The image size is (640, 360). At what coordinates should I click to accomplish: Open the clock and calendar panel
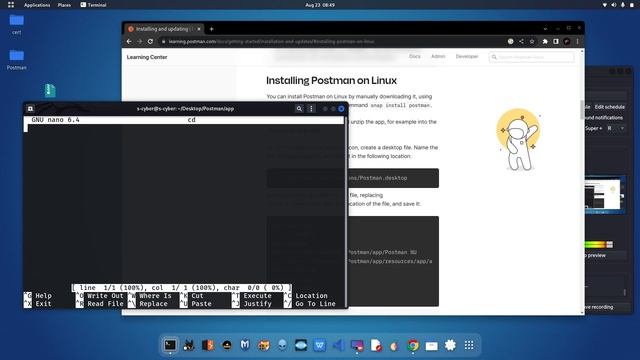pos(320,5)
